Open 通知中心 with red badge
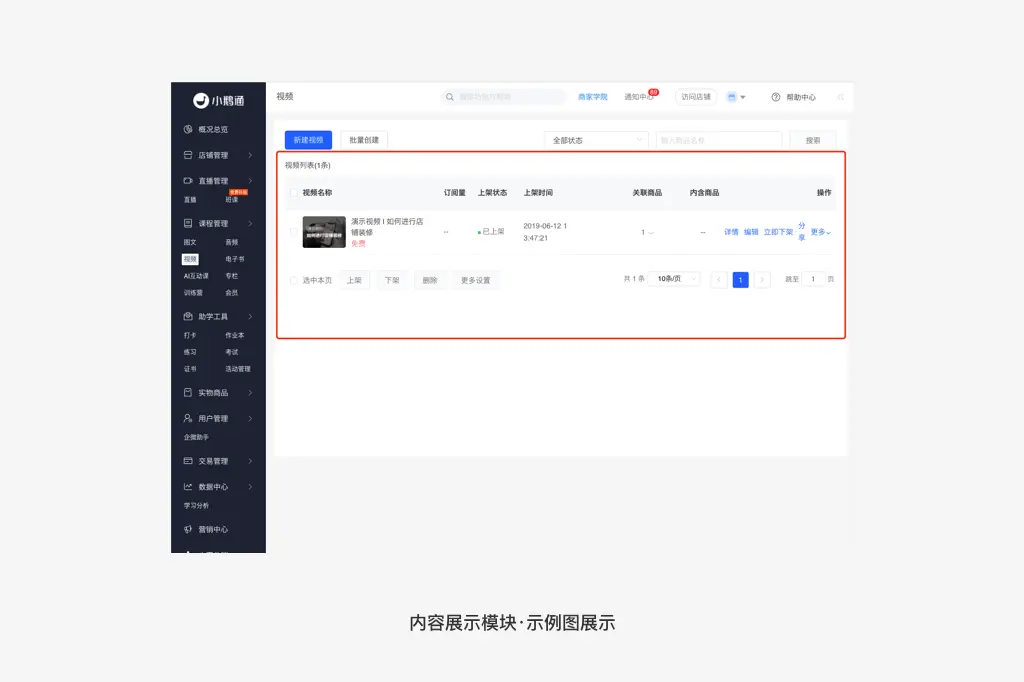The image size is (1024, 682). pyautogui.click(x=641, y=96)
